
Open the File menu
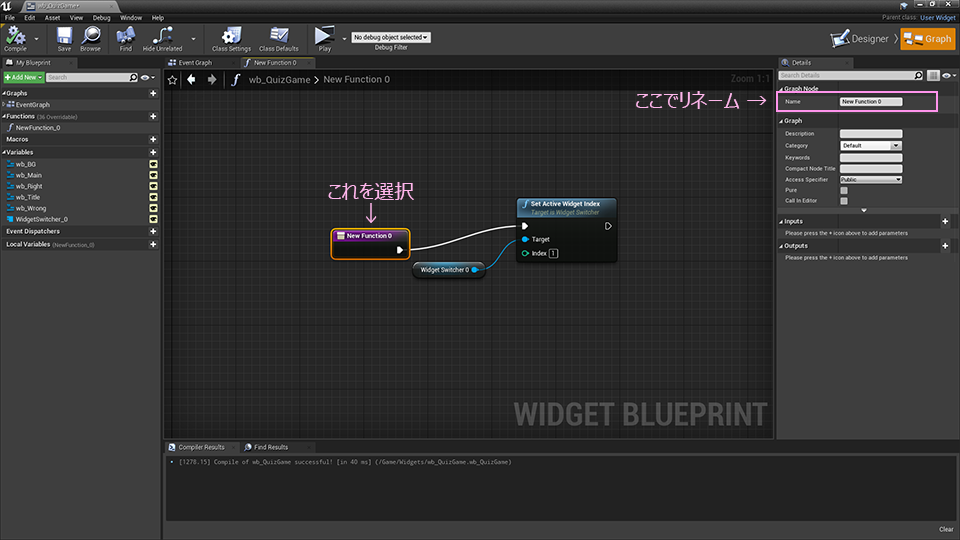point(10,18)
